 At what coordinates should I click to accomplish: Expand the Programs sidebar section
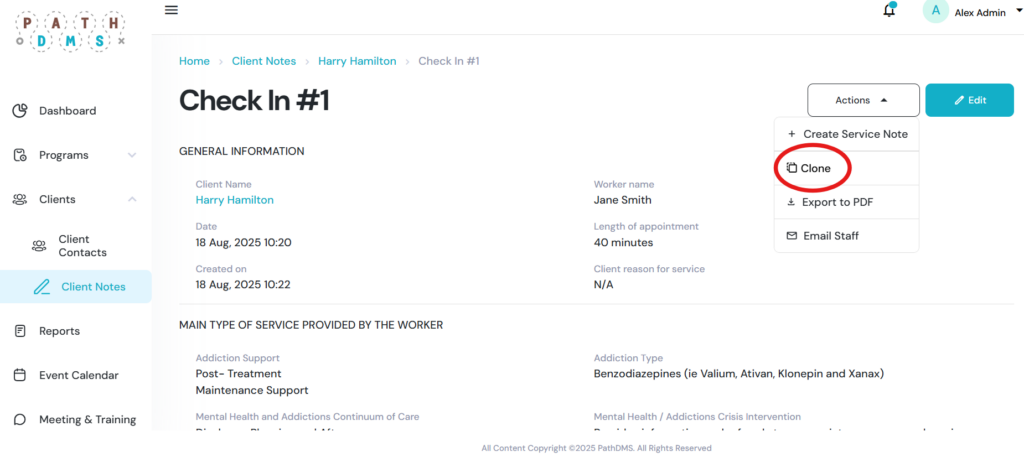(132, 155)
